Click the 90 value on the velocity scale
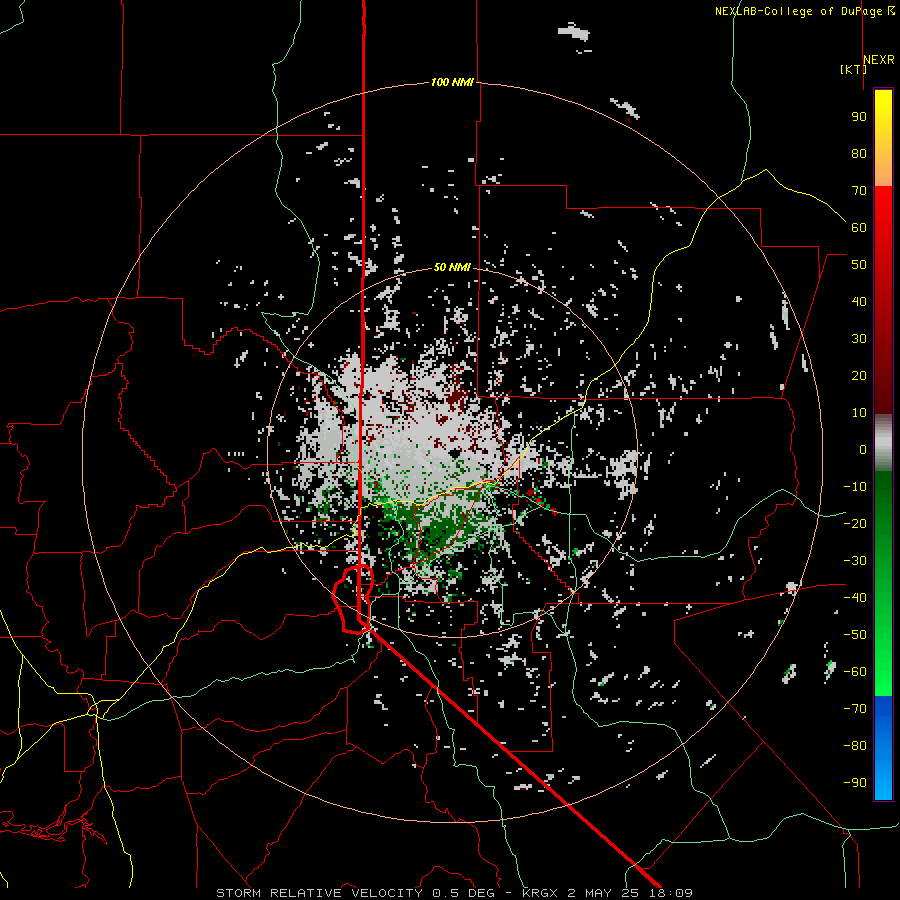The width and height of the screenshot is (900, 900). point(859,117)
